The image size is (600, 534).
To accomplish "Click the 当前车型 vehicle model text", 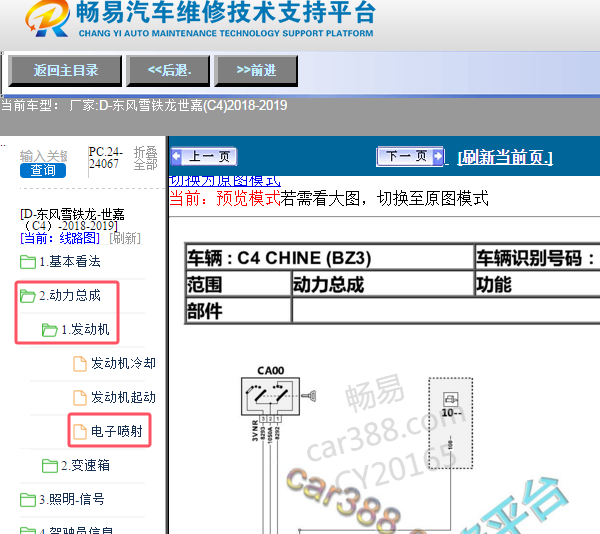I will [144, 105].
